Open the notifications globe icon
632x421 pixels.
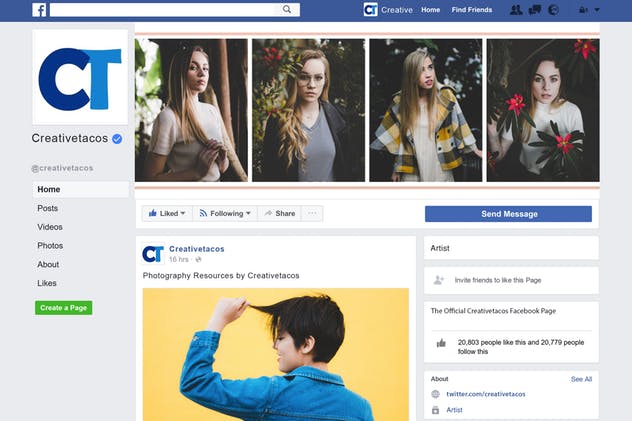coord(553,10)
